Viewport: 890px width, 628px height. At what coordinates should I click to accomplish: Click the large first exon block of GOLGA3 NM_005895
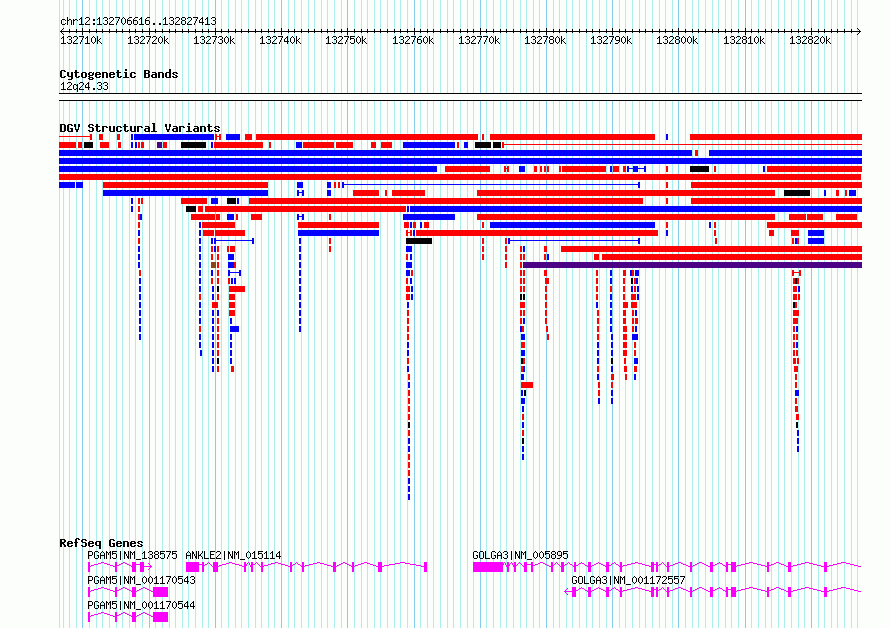click(x=488, y=567)
